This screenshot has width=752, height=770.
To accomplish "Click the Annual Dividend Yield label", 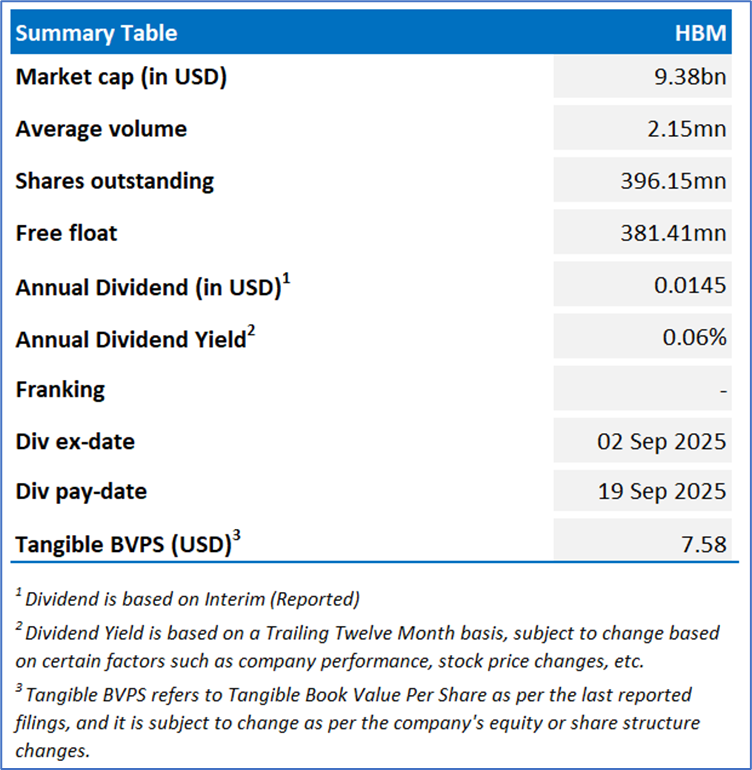I will [130, 339].
